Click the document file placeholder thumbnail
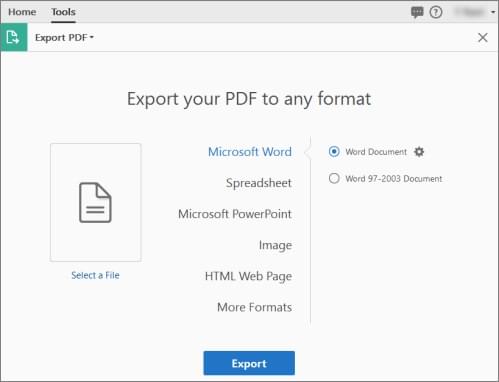The image size is (499, 382). (x=96, y=202)
